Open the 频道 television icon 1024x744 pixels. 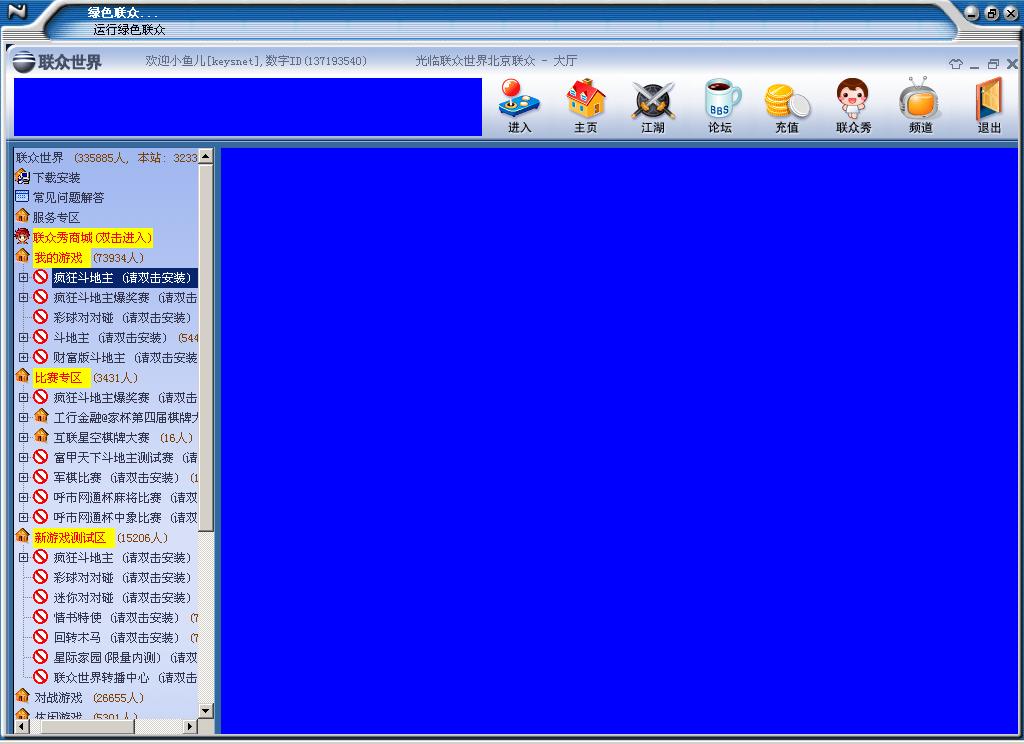(x=920, y=99)
